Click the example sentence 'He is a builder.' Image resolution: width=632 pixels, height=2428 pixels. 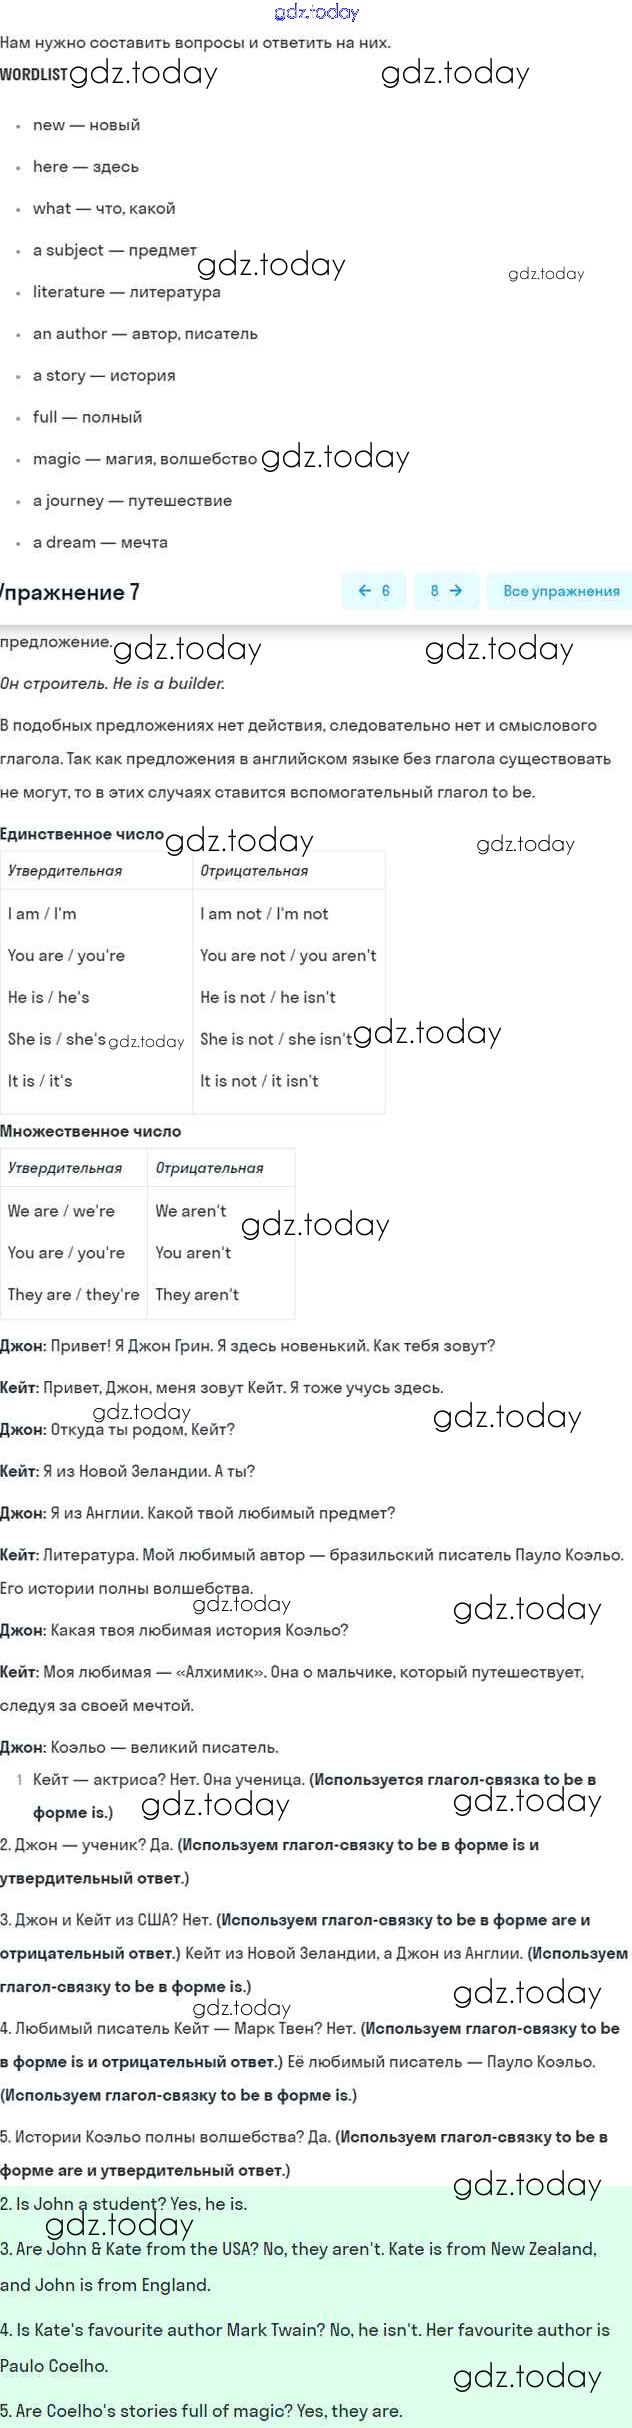click(x=169, y=684)
